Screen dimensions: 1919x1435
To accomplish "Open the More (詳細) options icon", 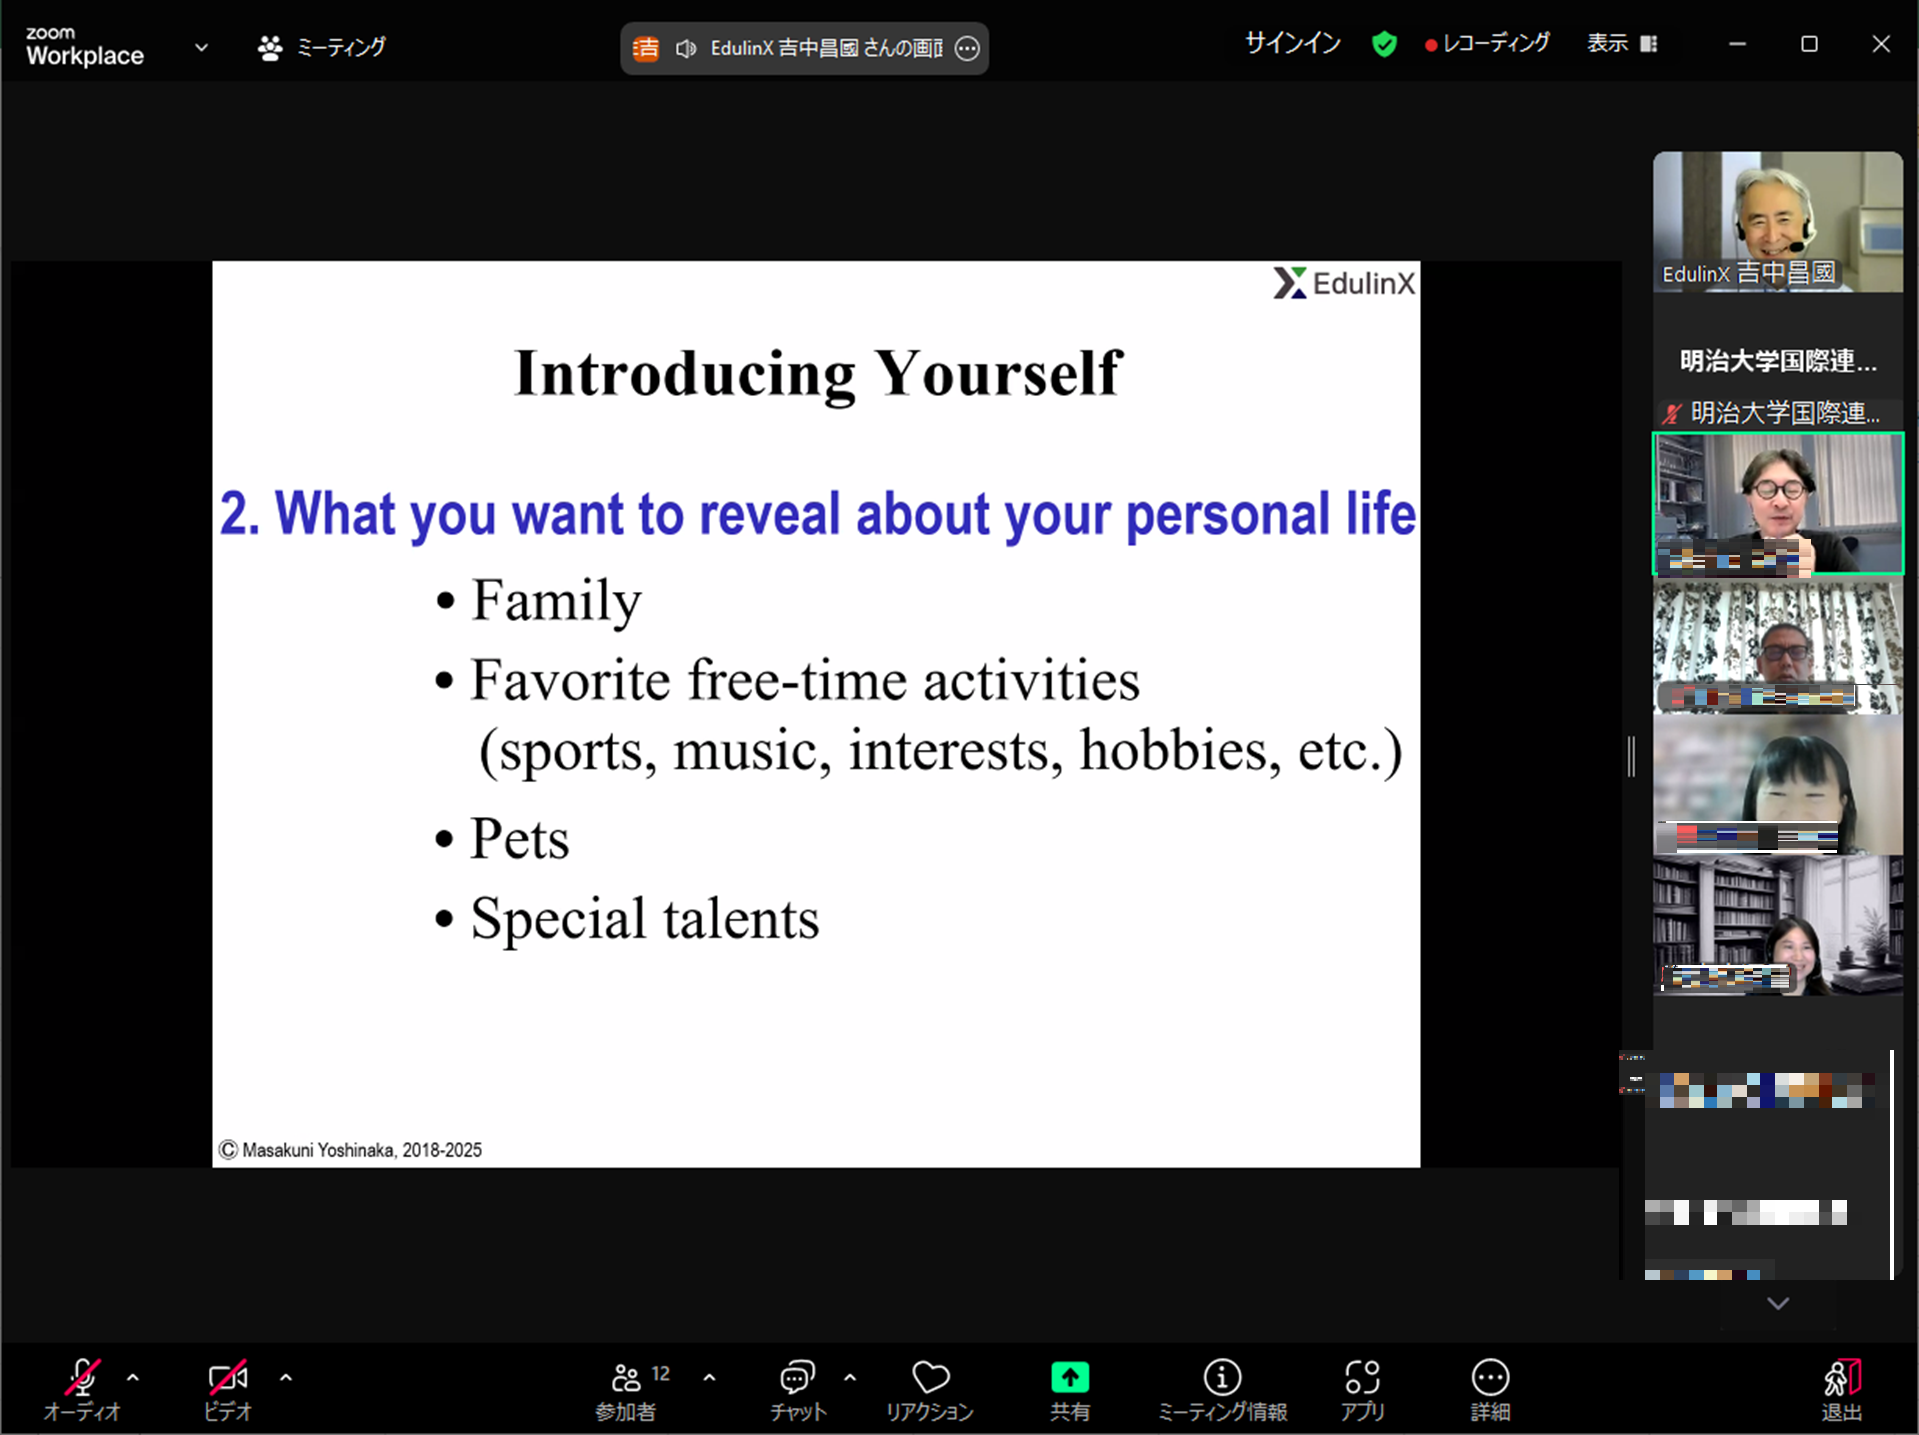I will click(x=1489, y=1379).
